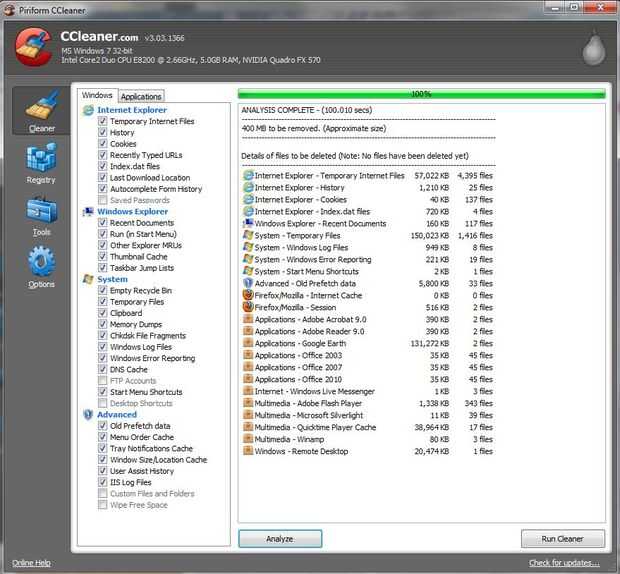Enable the Wipe Free Space checkbox
Image resolution: width=620 pixels, height=574 pixels.
click(x=103, y=505)
